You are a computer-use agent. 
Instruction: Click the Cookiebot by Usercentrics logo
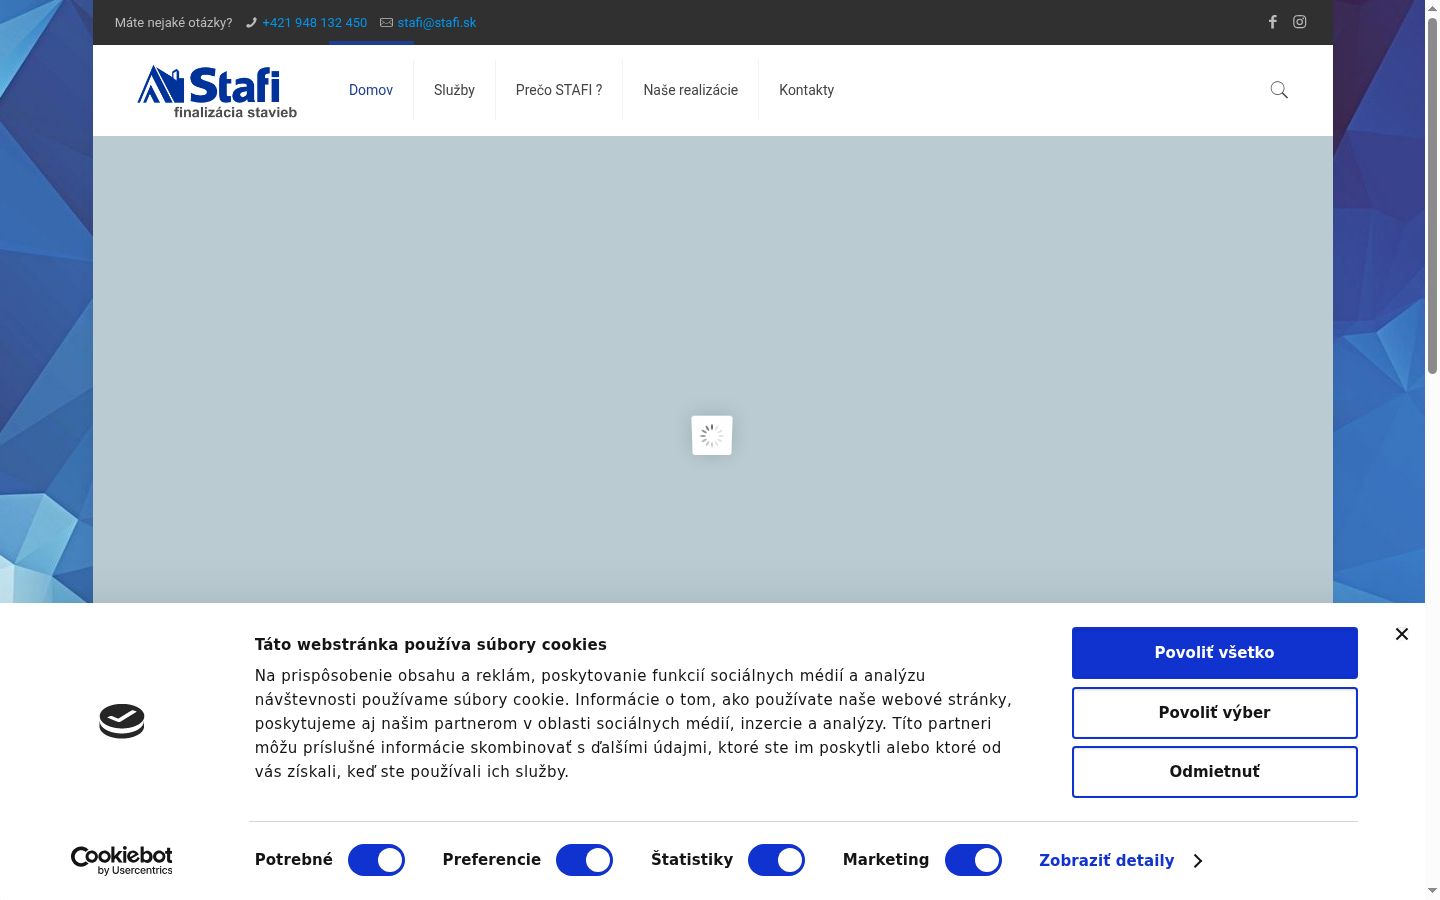click(x=122, y=860)
